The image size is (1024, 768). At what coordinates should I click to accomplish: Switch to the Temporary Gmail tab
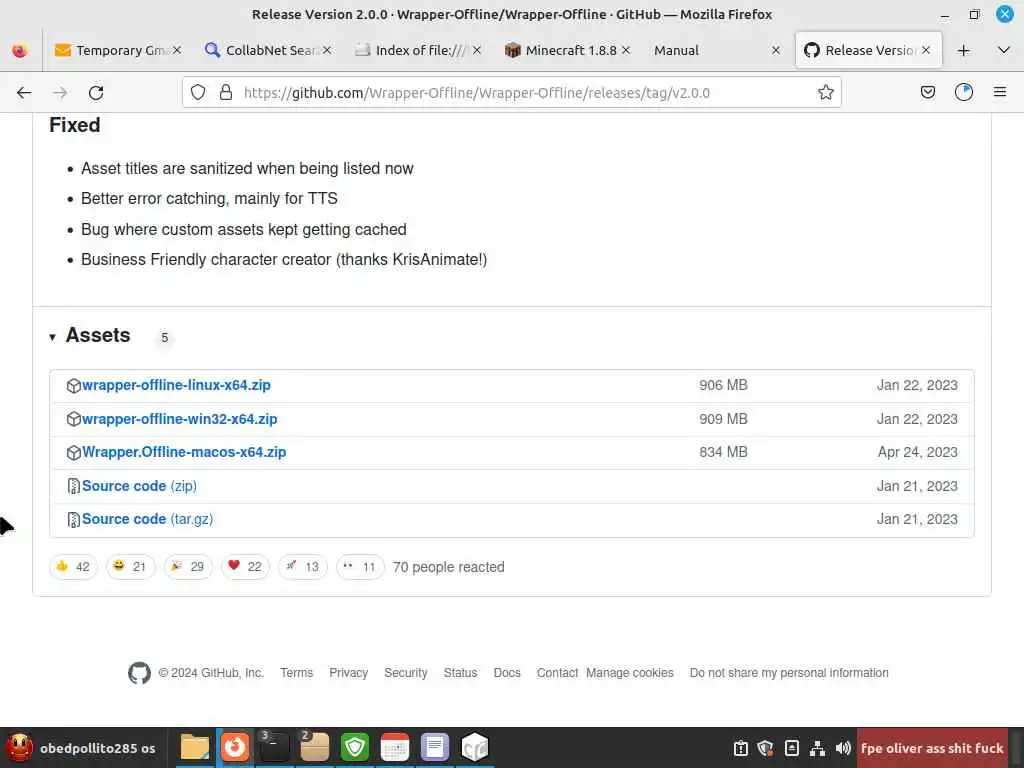pos(118,50)
